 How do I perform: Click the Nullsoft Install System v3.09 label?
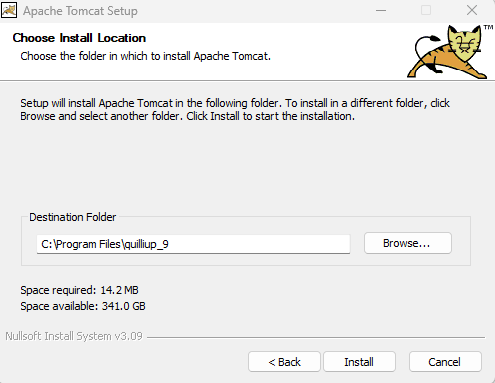point(74,336)
